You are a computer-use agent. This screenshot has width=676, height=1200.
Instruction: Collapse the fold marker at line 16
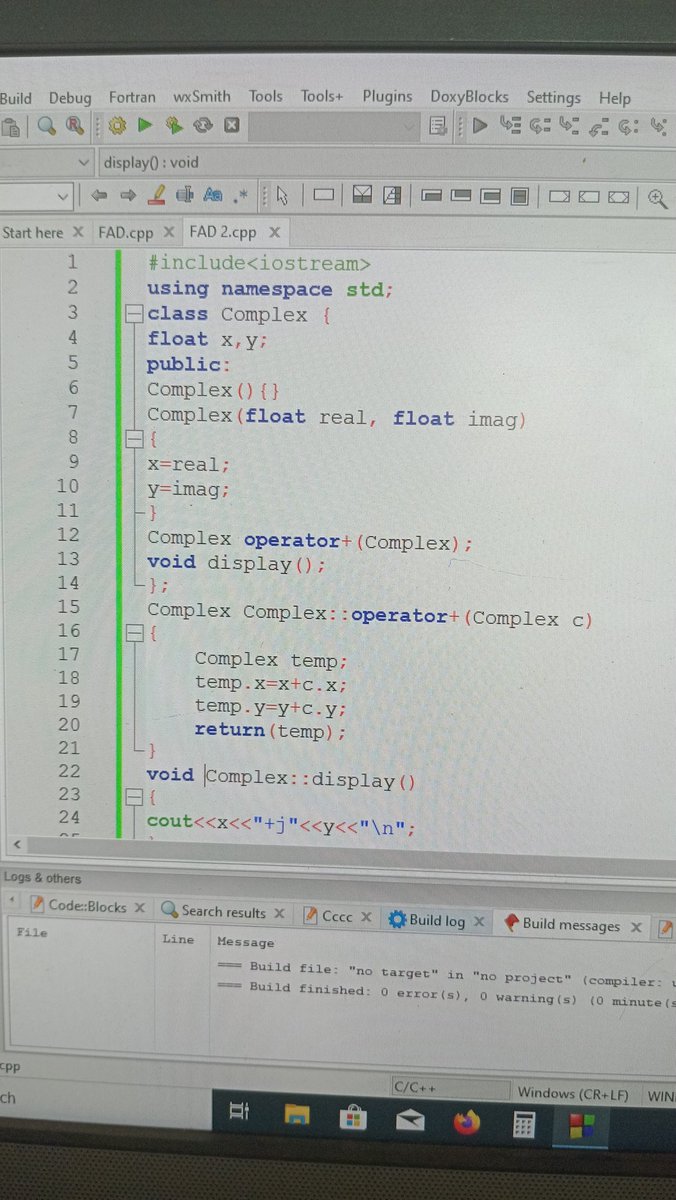133,633
